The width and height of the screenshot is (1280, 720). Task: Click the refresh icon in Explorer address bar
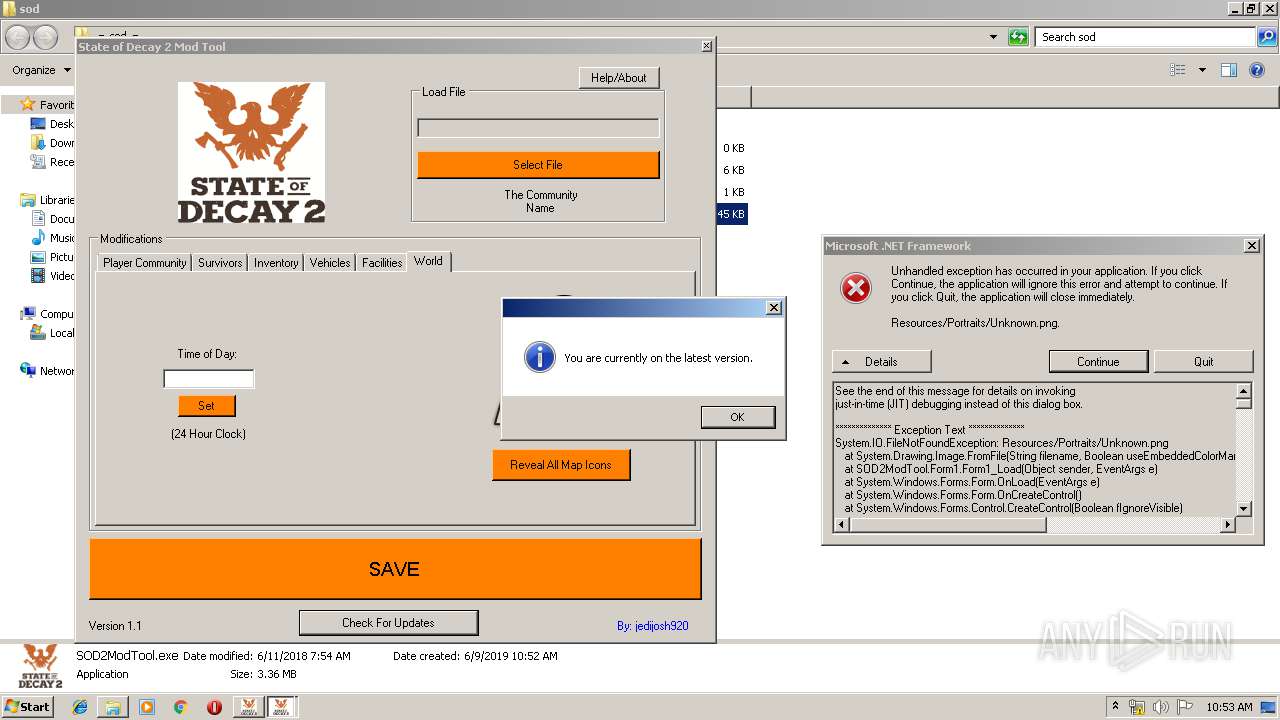pyautogui.click(x=1018, y=37)
